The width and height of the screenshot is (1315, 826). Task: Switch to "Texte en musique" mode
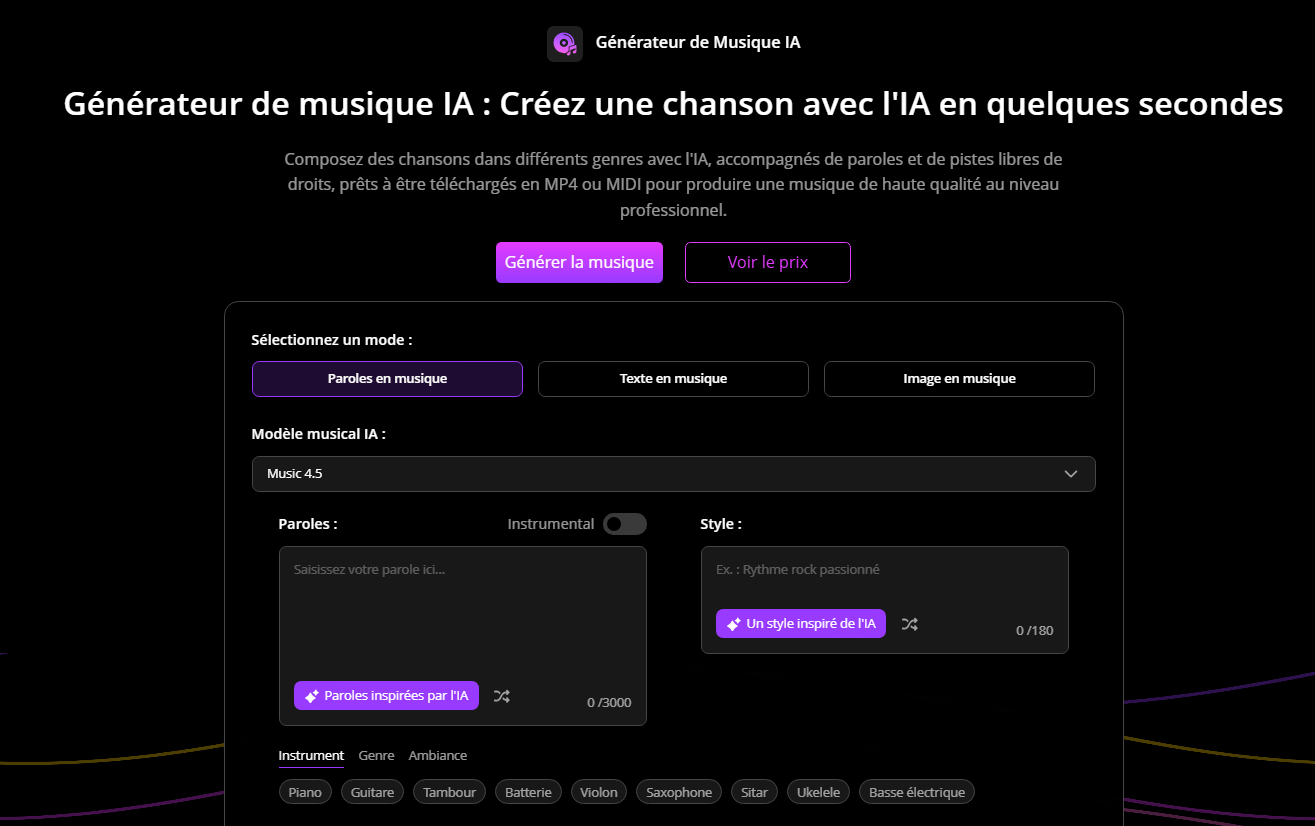click(x=672, y=379)
